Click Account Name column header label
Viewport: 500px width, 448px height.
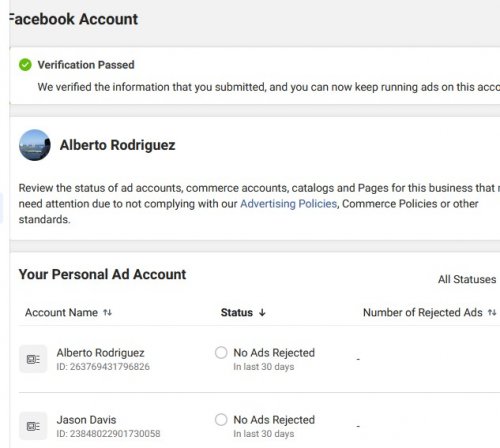tap(61, 313)
